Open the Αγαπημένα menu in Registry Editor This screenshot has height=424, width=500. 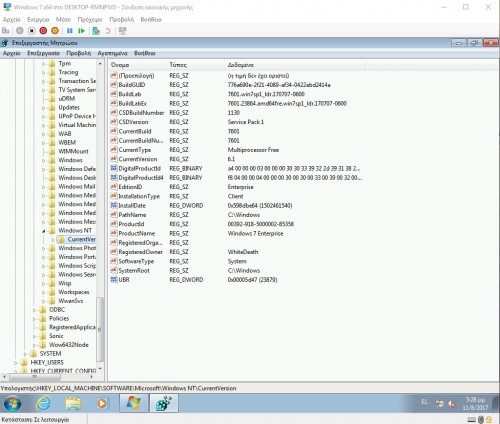click(112, 53)
